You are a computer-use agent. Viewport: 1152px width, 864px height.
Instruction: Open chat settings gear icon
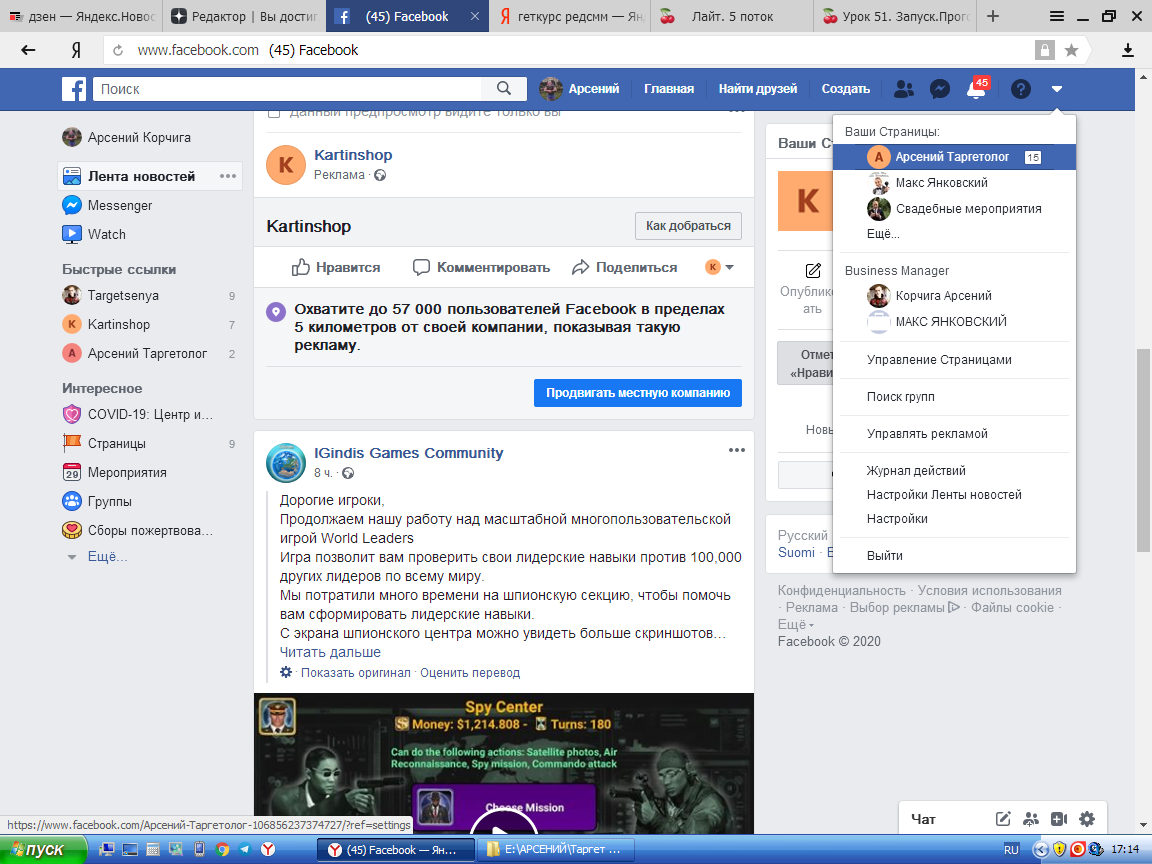click(1087, 819)
